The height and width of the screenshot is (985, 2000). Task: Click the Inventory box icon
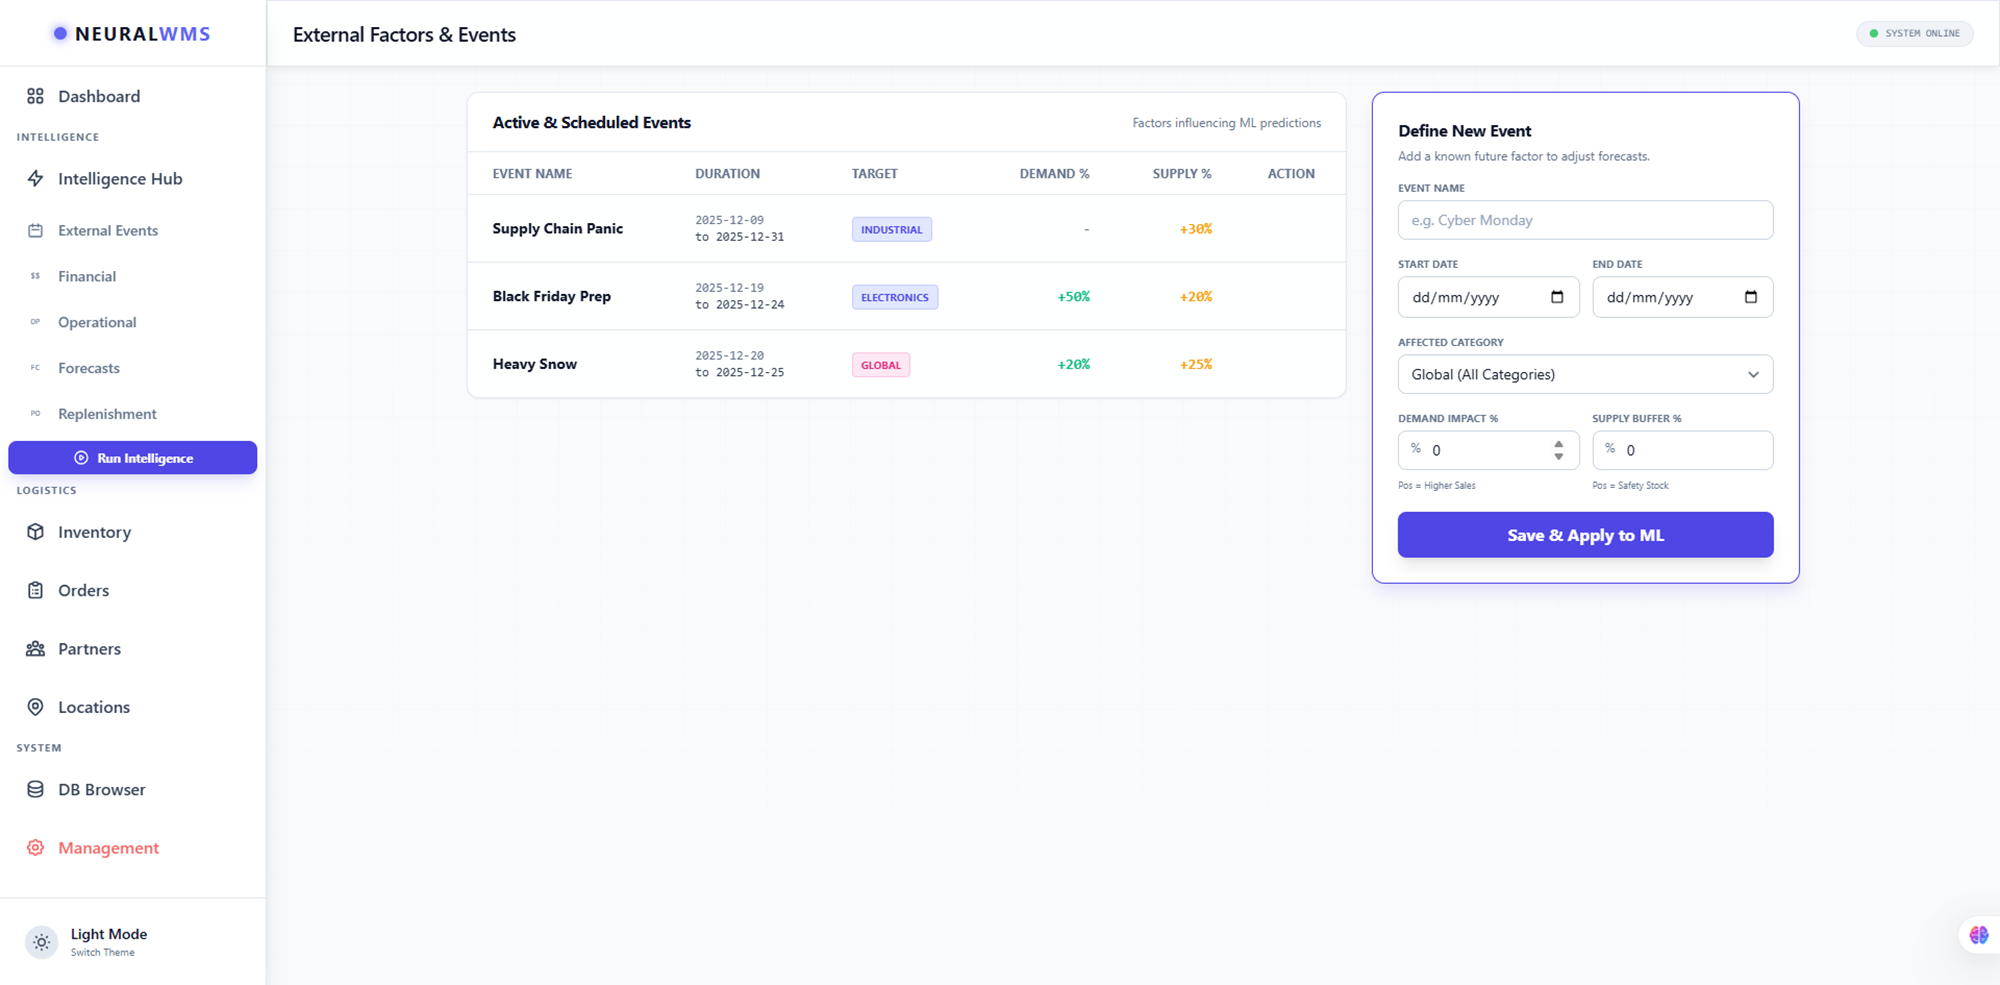tap(36, 532)
